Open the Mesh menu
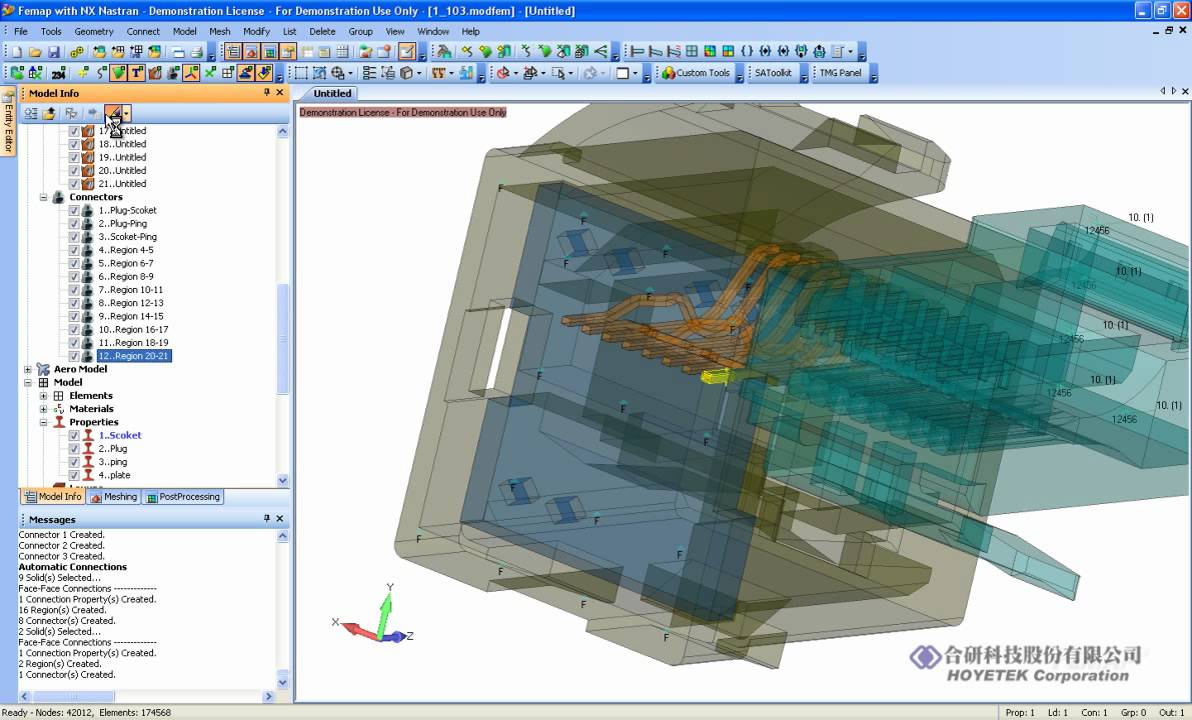The height and width of the screenshot is (720, 1192). [220, 31]
